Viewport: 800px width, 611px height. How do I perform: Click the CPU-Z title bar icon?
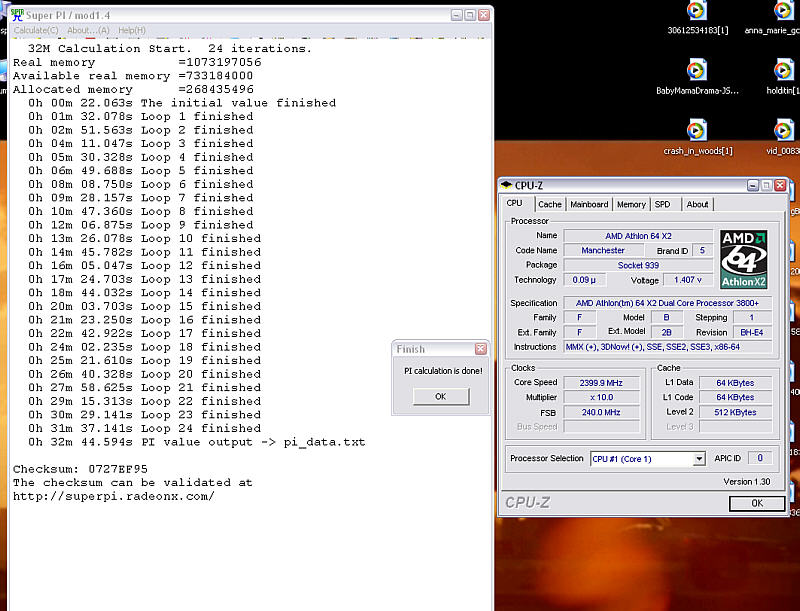pos(506,185)
